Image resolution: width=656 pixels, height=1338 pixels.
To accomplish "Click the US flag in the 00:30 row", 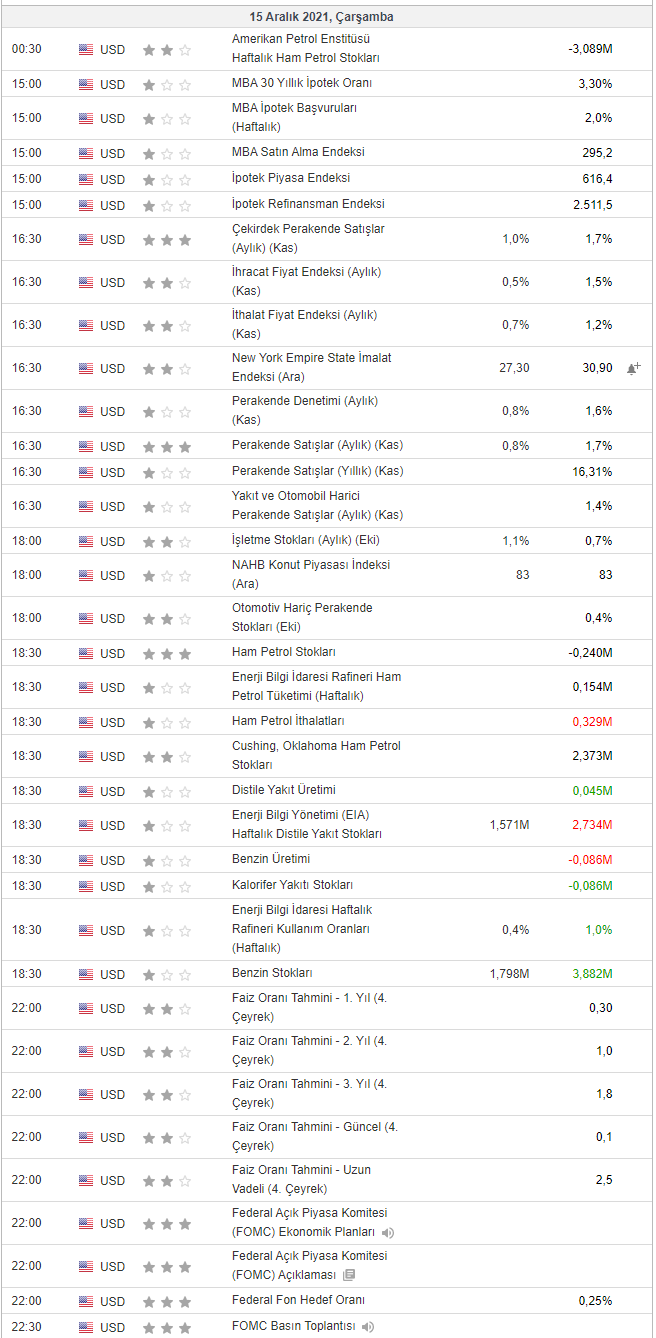I will point(86,49).
